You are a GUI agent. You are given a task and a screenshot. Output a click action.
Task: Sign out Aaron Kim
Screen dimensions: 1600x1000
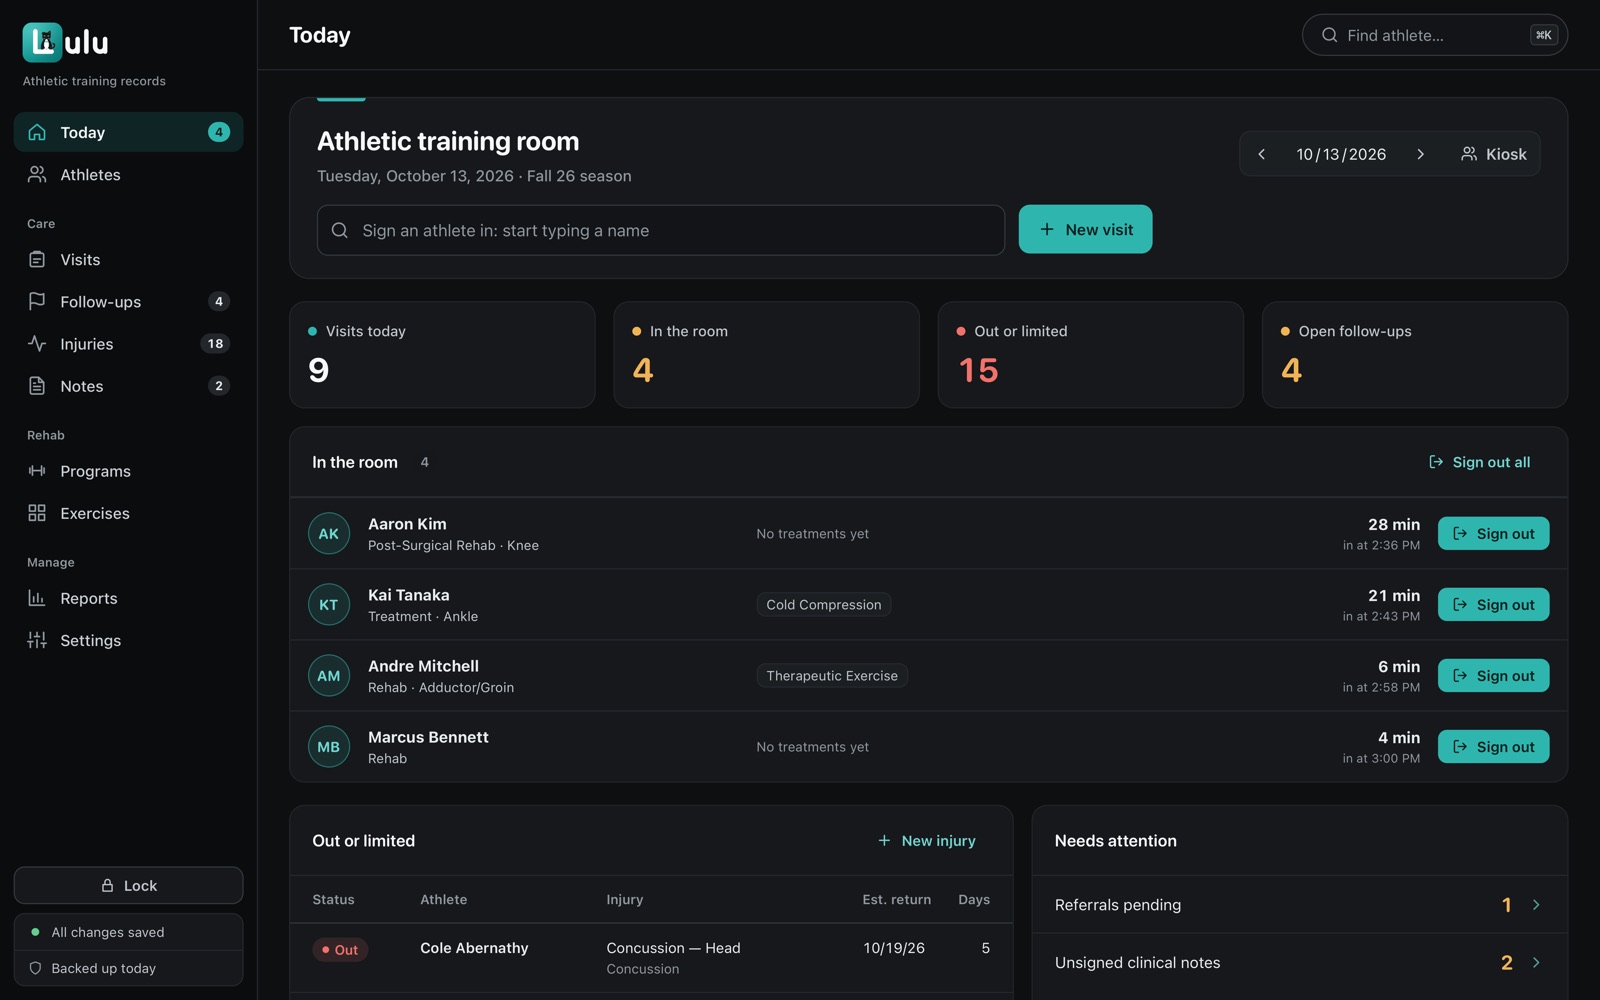pyautogui.click(x=1493, y=533)
